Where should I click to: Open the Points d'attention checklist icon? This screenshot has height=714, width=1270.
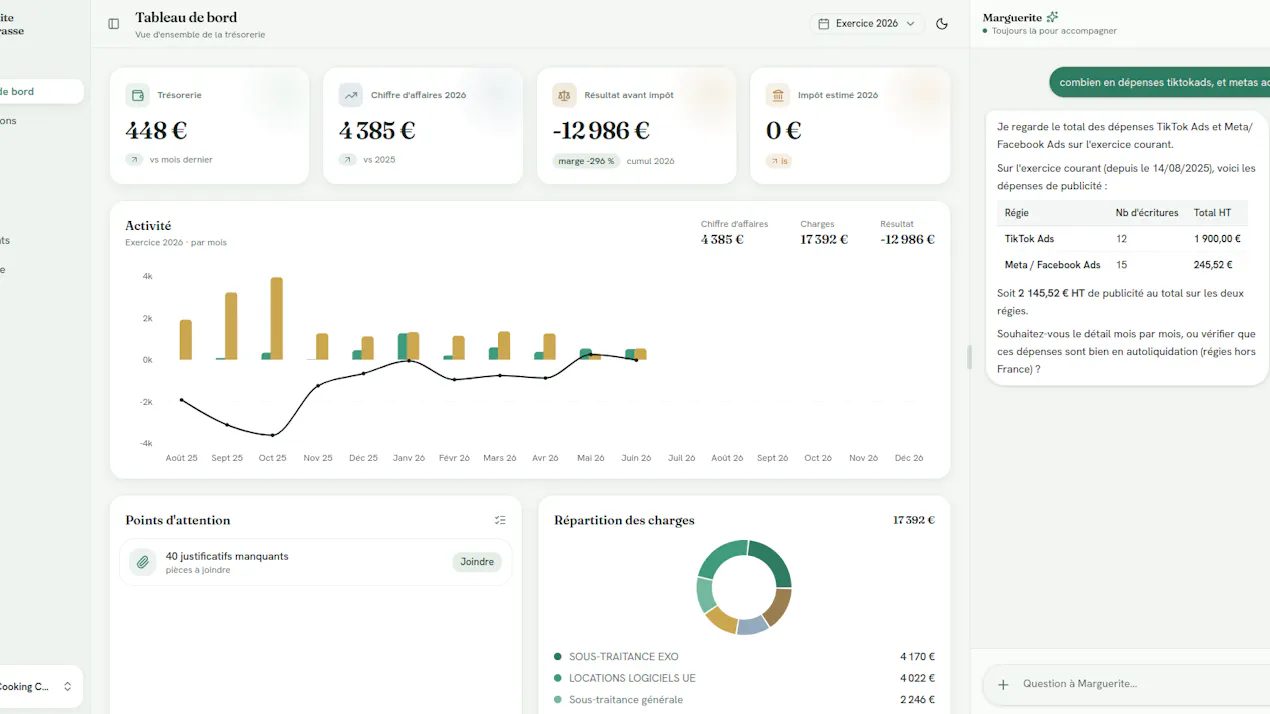point(500,520)
